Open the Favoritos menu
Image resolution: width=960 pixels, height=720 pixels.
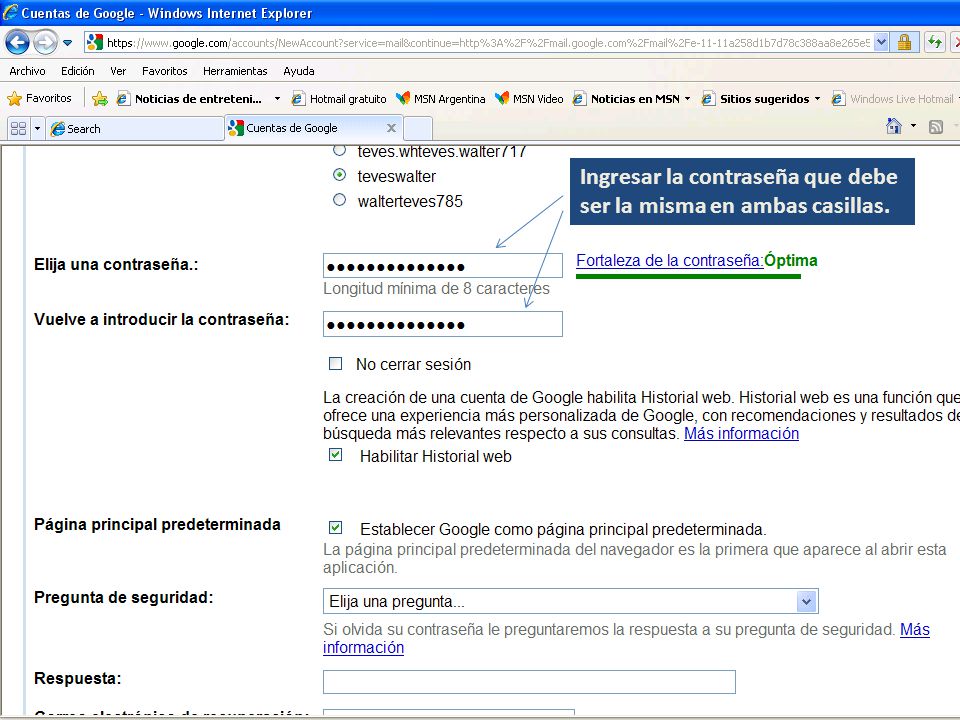(165, 71)
